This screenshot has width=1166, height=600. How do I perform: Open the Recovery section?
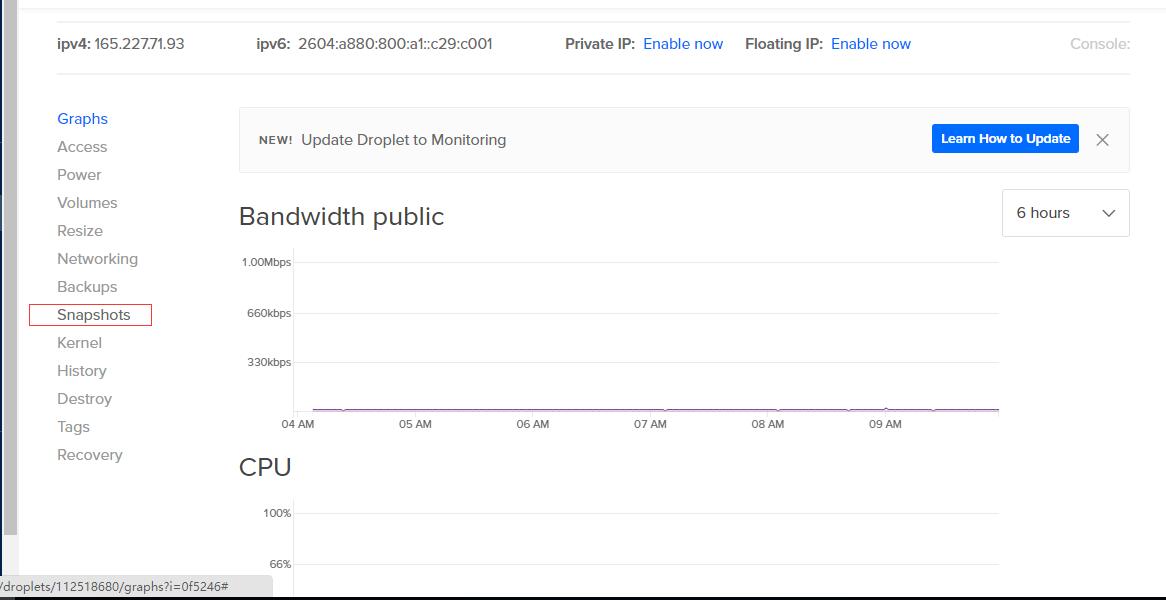click(89, 455)
